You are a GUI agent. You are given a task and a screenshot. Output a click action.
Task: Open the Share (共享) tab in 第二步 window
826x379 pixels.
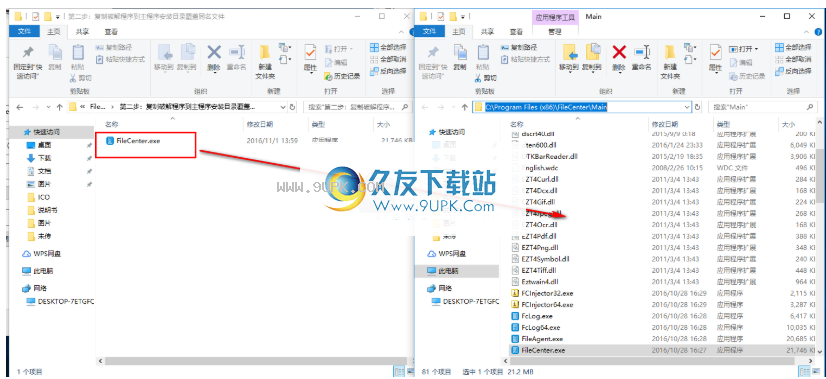[82, 32]
